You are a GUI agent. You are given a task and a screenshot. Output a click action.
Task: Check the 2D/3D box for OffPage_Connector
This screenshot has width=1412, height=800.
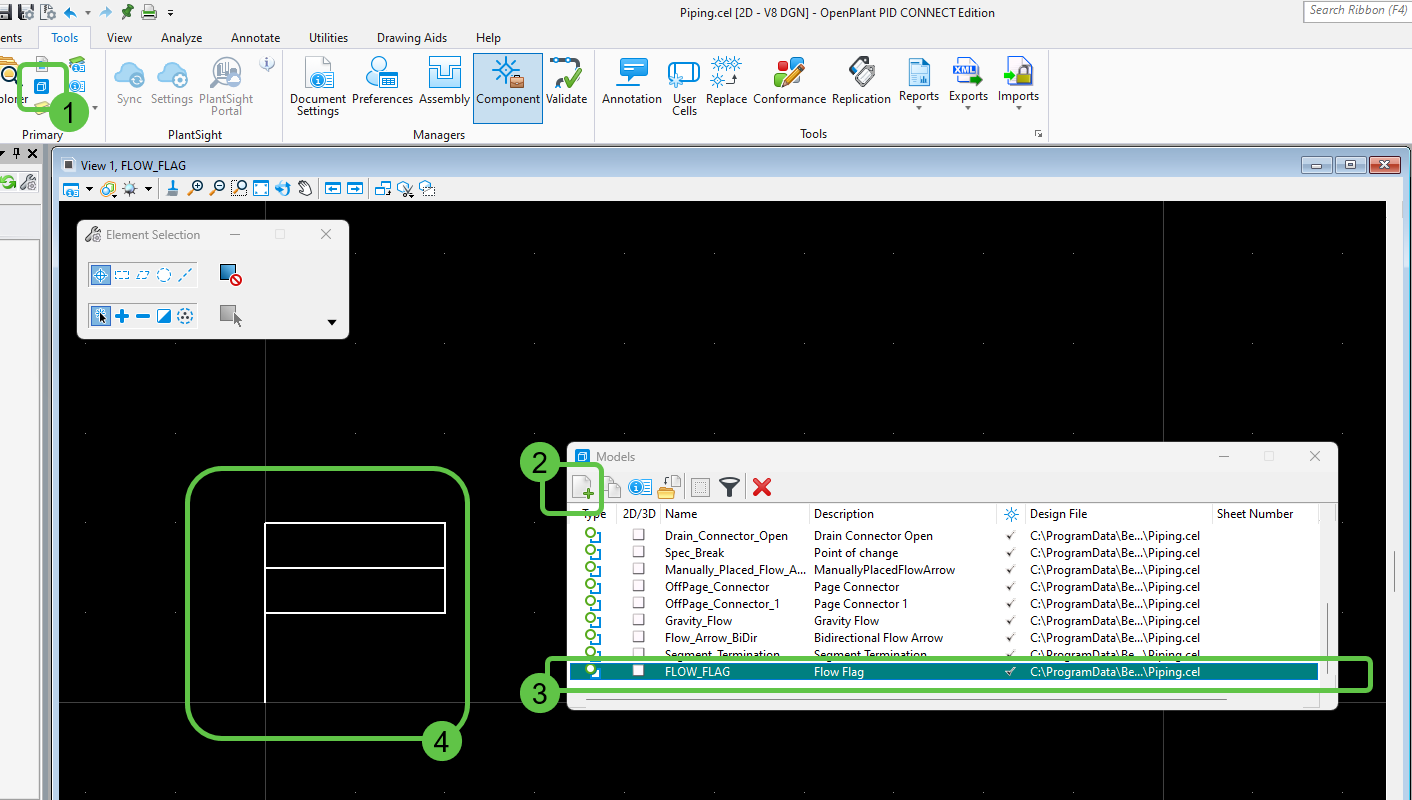point(638,586)
